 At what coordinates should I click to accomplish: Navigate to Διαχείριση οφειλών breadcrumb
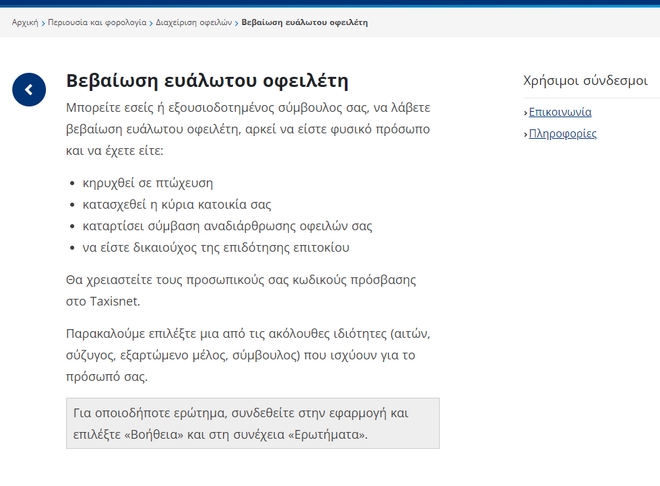(193, 21)
